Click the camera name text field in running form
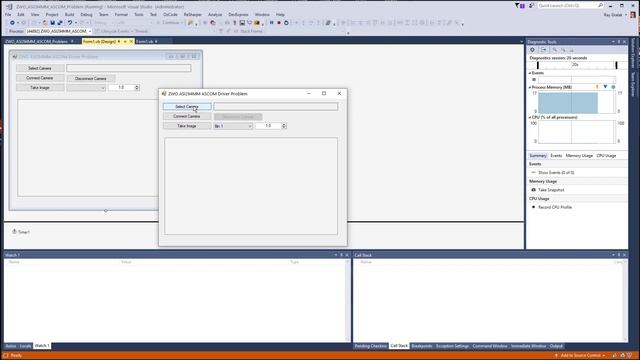Image resolution: width=640 pixels, height=360 pixels. click(x=276, y=107)
